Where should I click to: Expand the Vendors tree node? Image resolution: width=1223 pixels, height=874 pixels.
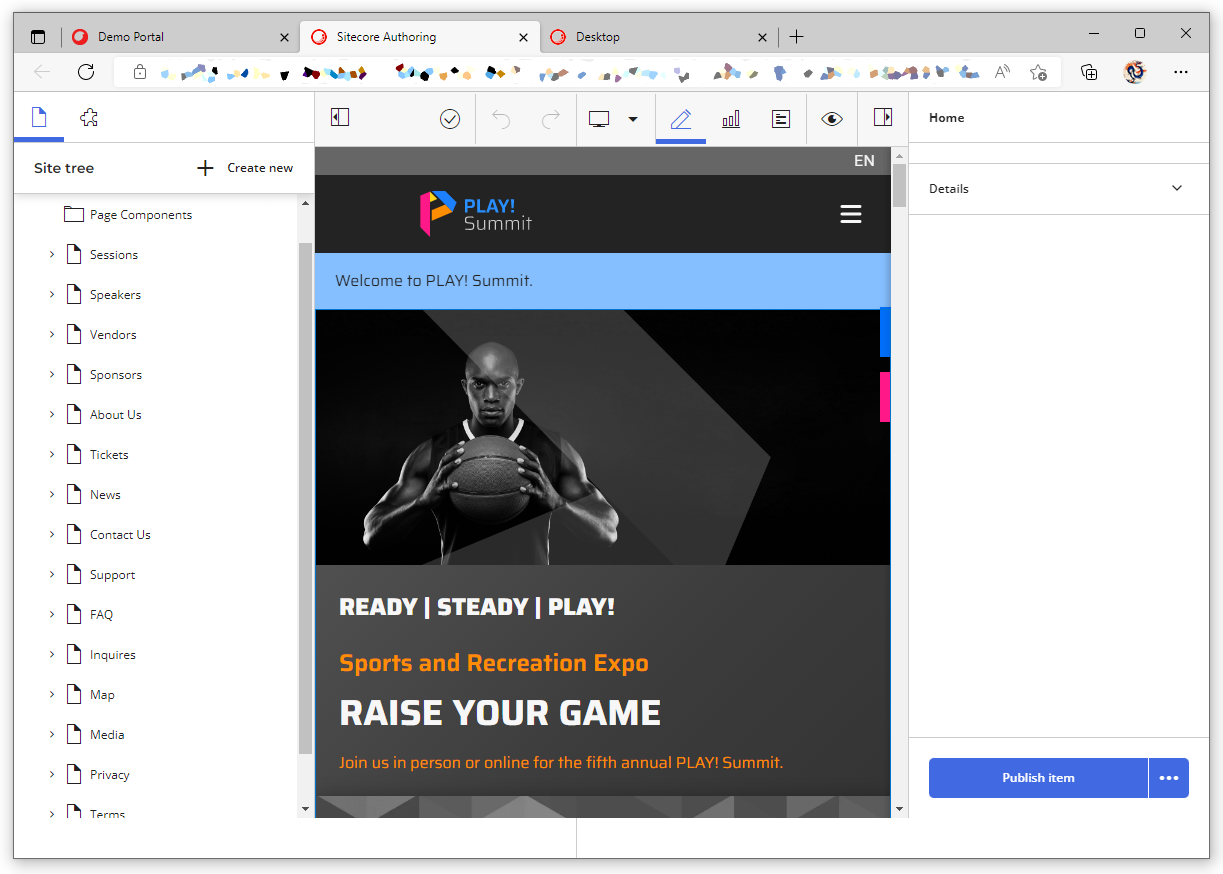[52, 334]
